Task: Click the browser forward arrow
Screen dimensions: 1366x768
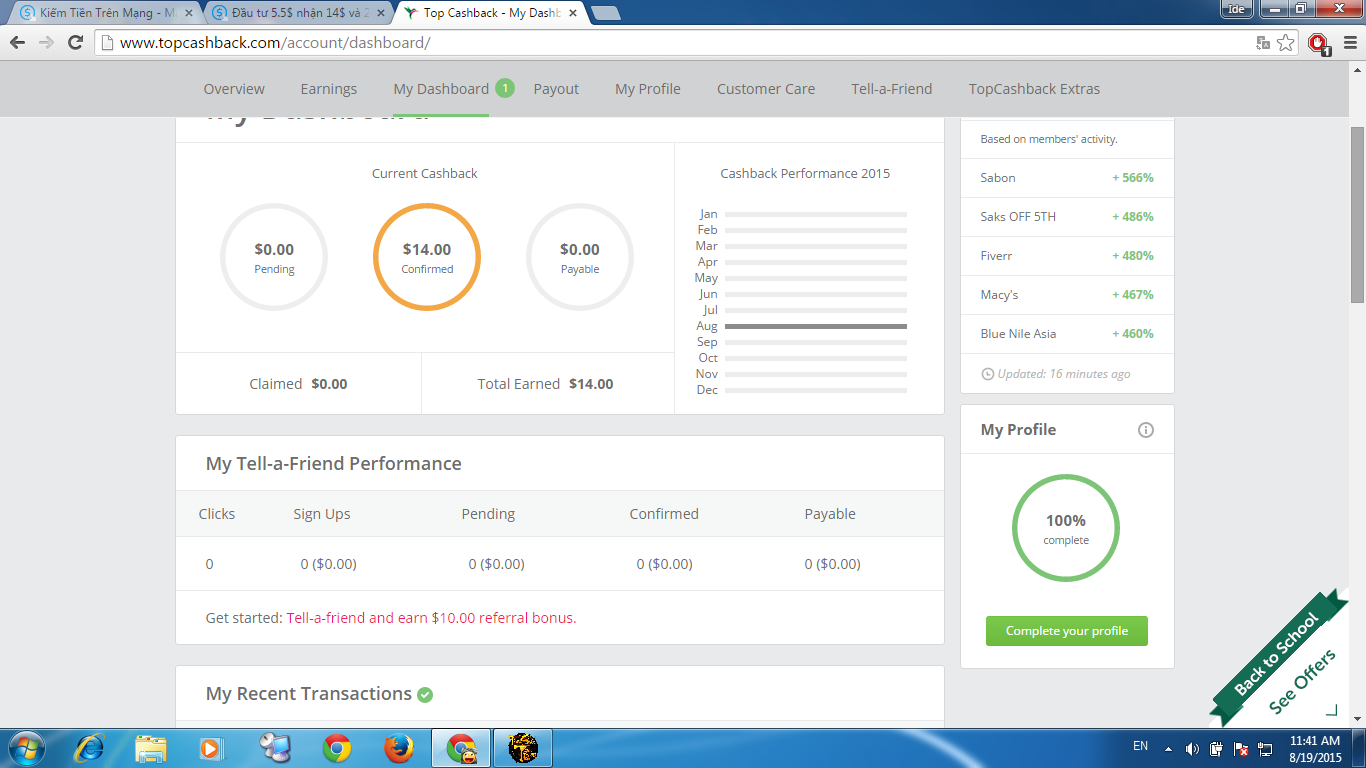Action: tap(46, 43)
